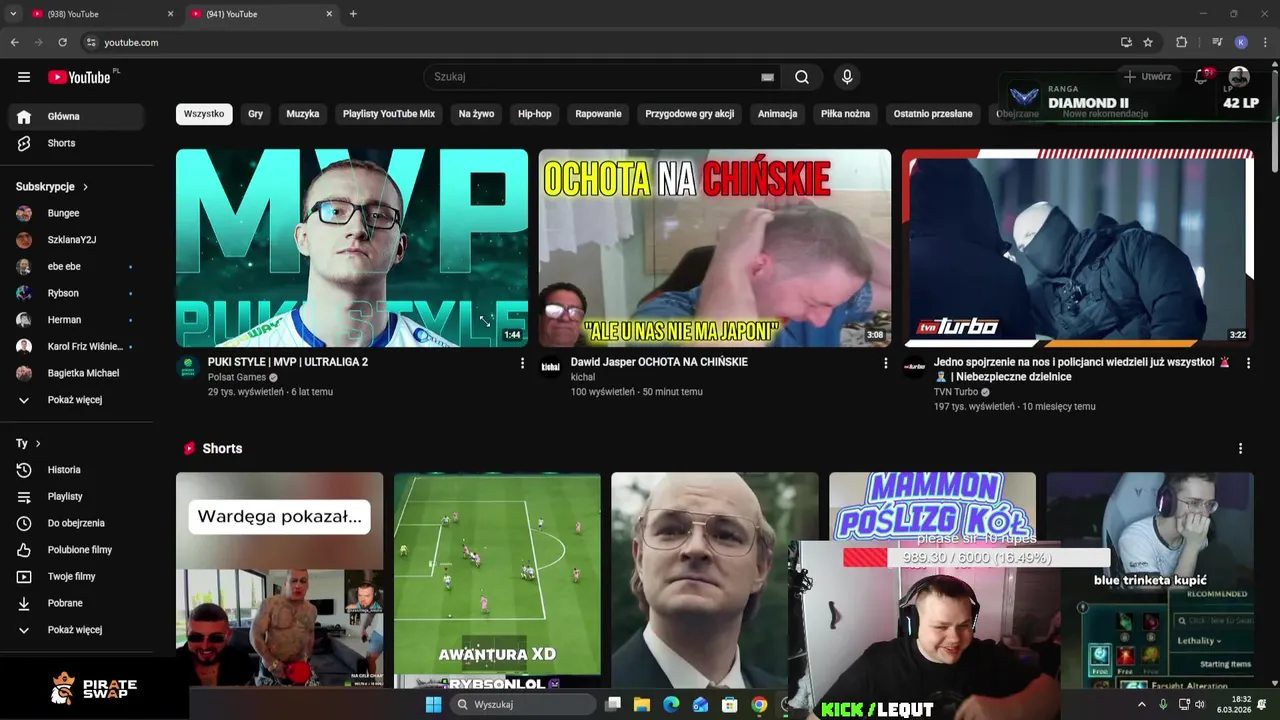This screenshot has width=1280, height=720.
Task: Open the Bungee channel subscription
Action: tap(77, 213)
